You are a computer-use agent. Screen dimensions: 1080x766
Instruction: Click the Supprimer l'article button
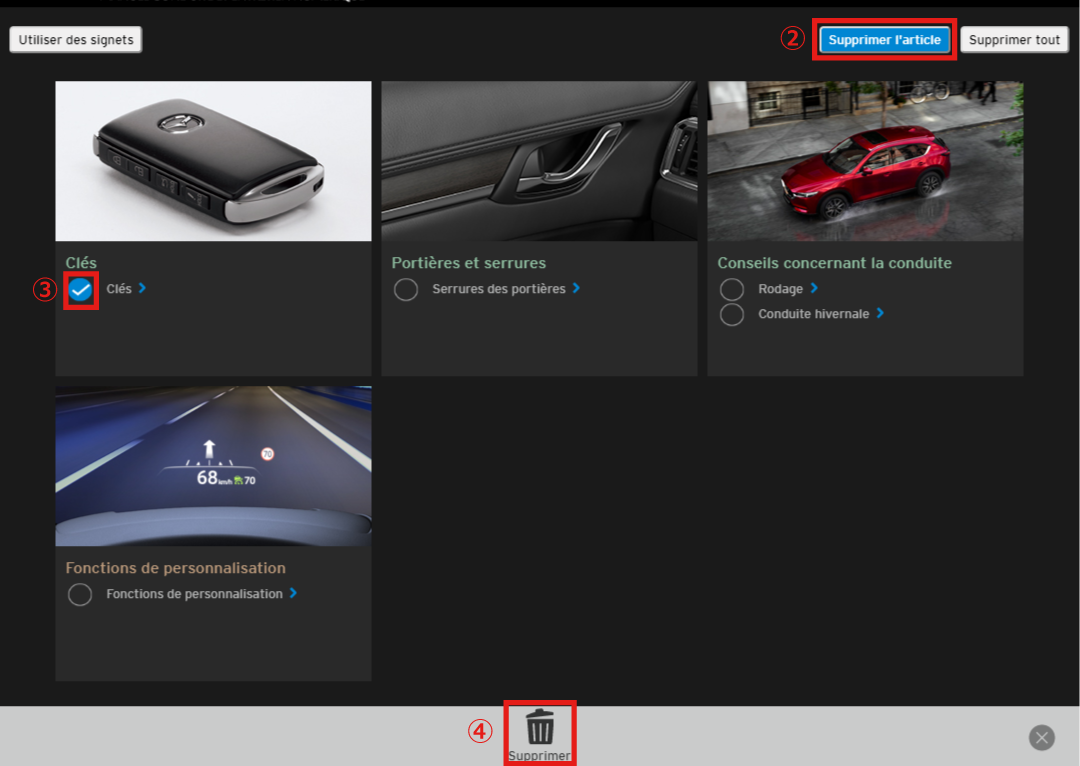884,40
